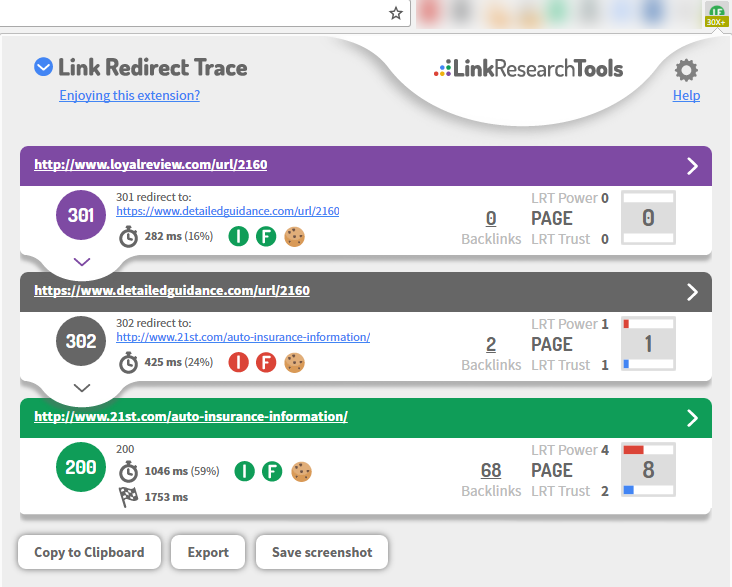Click the LRT score box showing 8
The width and height of the screenshot is (732, 587).
point(648,470)
